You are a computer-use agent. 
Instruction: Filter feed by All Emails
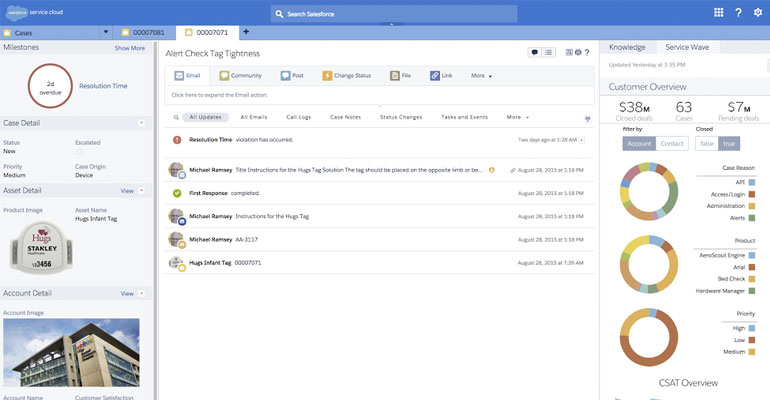pos(254,117)
